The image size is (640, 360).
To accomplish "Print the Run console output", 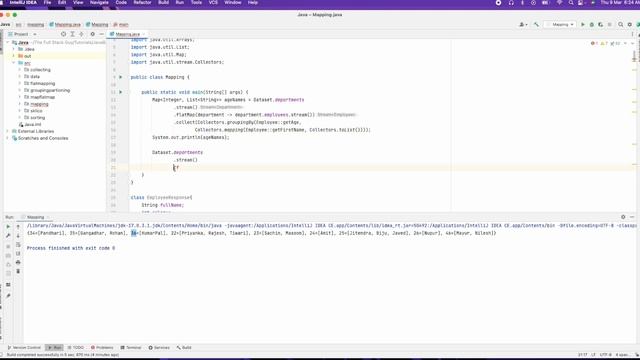I will pos(18,262).
